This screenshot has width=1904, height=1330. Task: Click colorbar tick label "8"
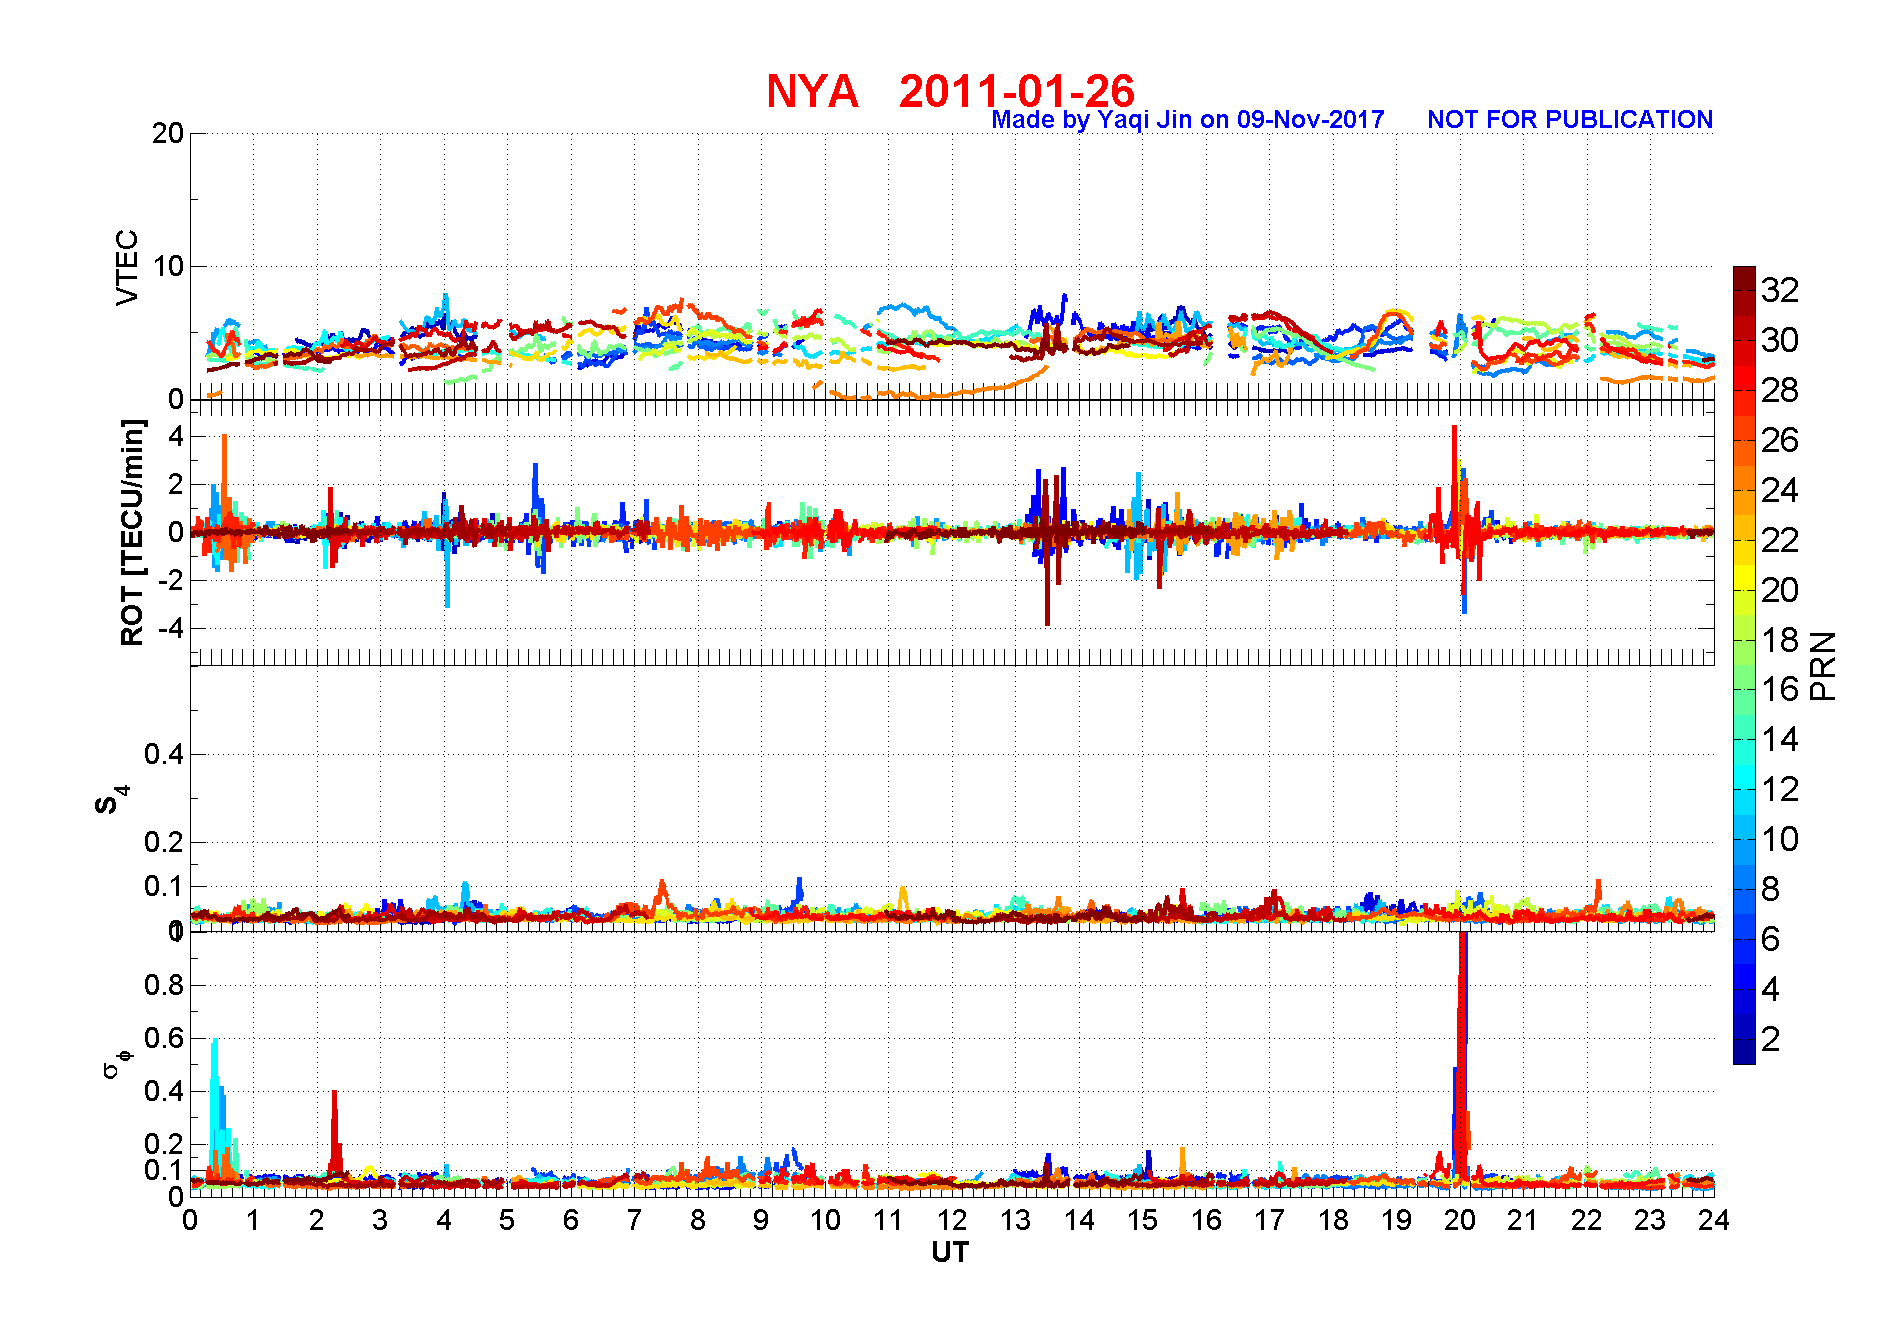1771,889
